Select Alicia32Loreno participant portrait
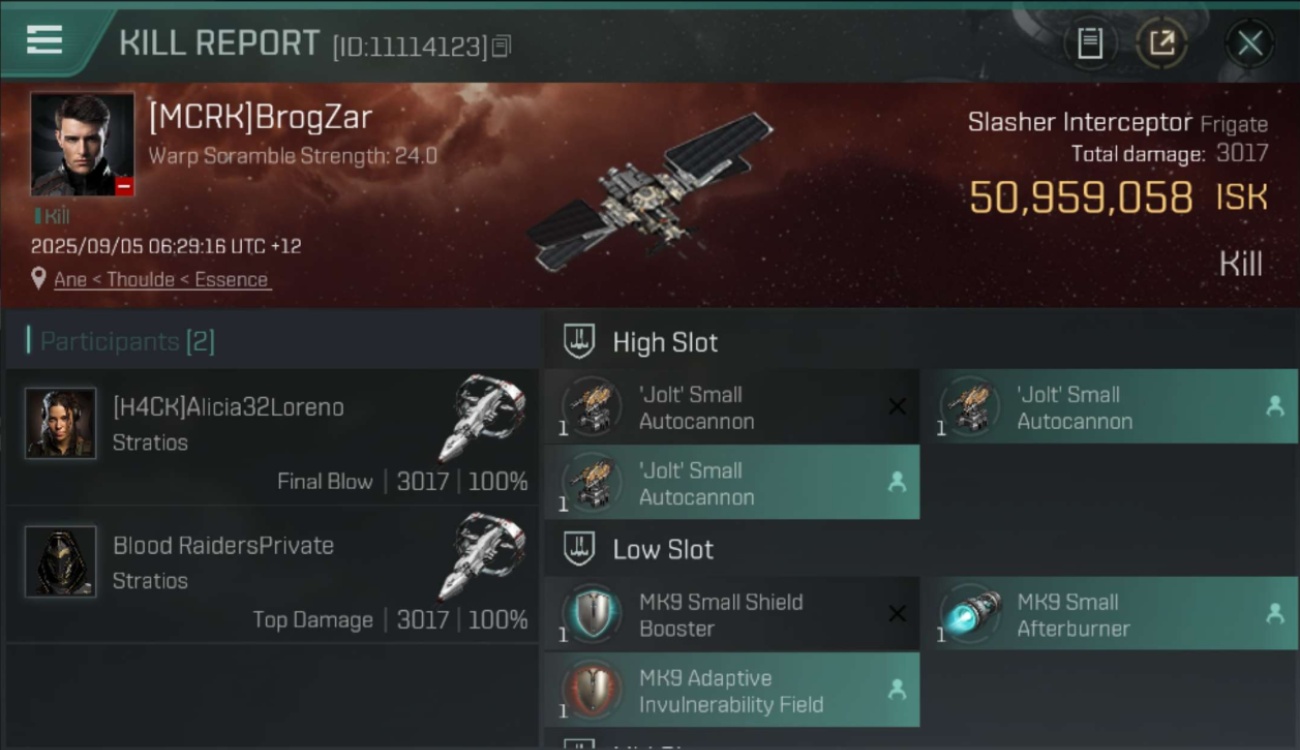This screenshot has width=1300, height=750. pos(60,423)
